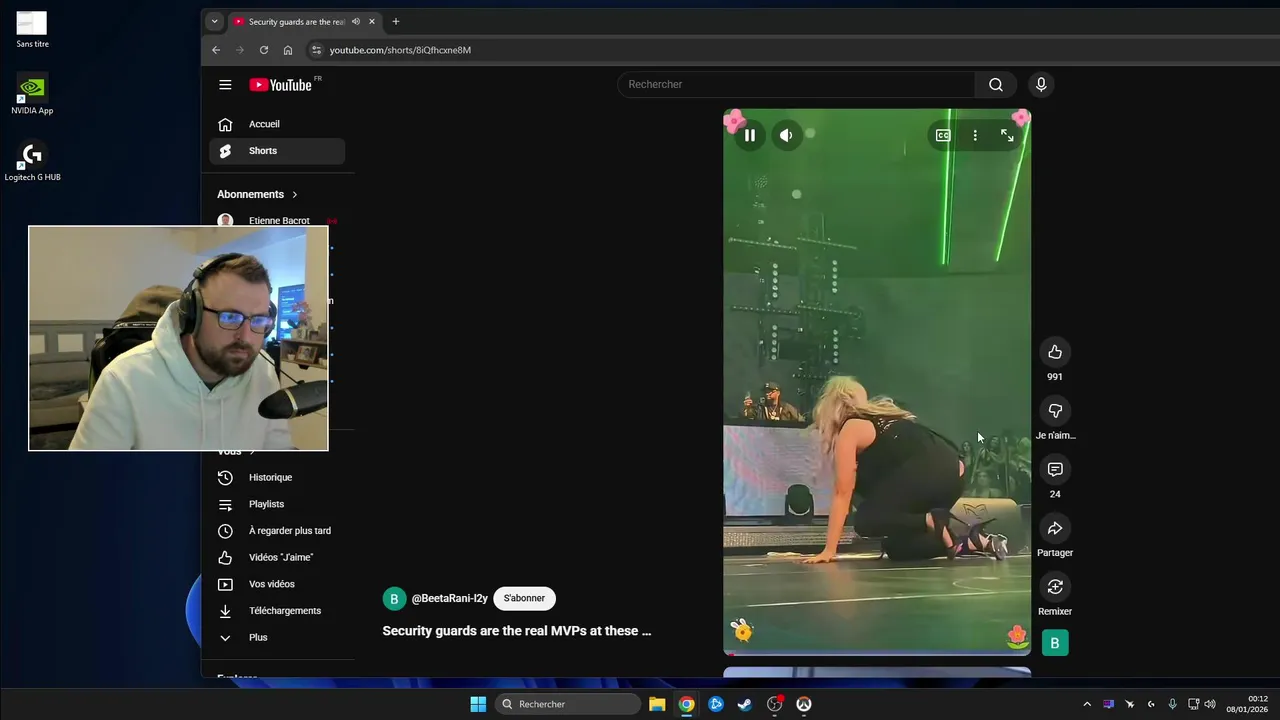Click the red progress bar under the Short
This screenshot has height=720, width=1280.
click(877, 654)
